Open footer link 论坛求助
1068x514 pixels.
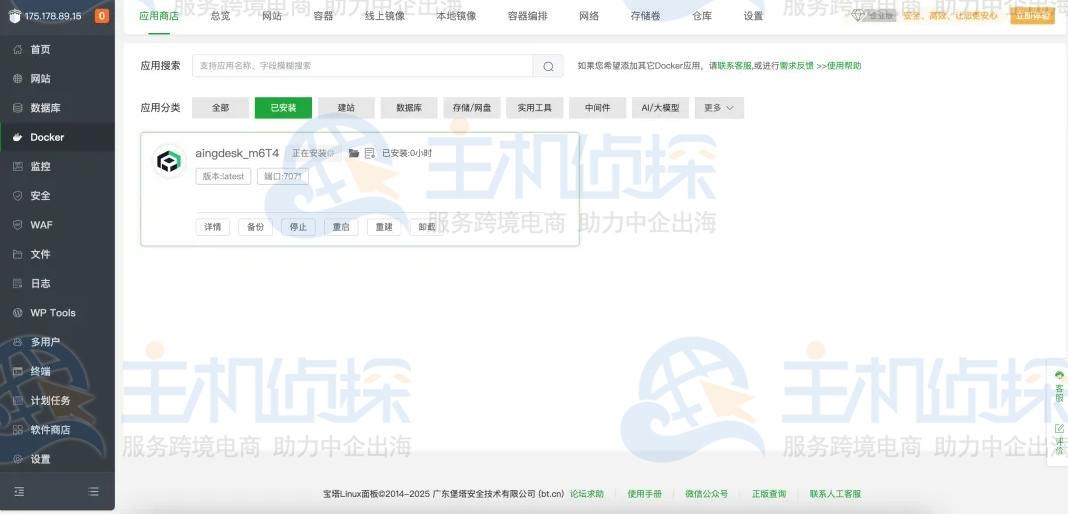point(586,494)
